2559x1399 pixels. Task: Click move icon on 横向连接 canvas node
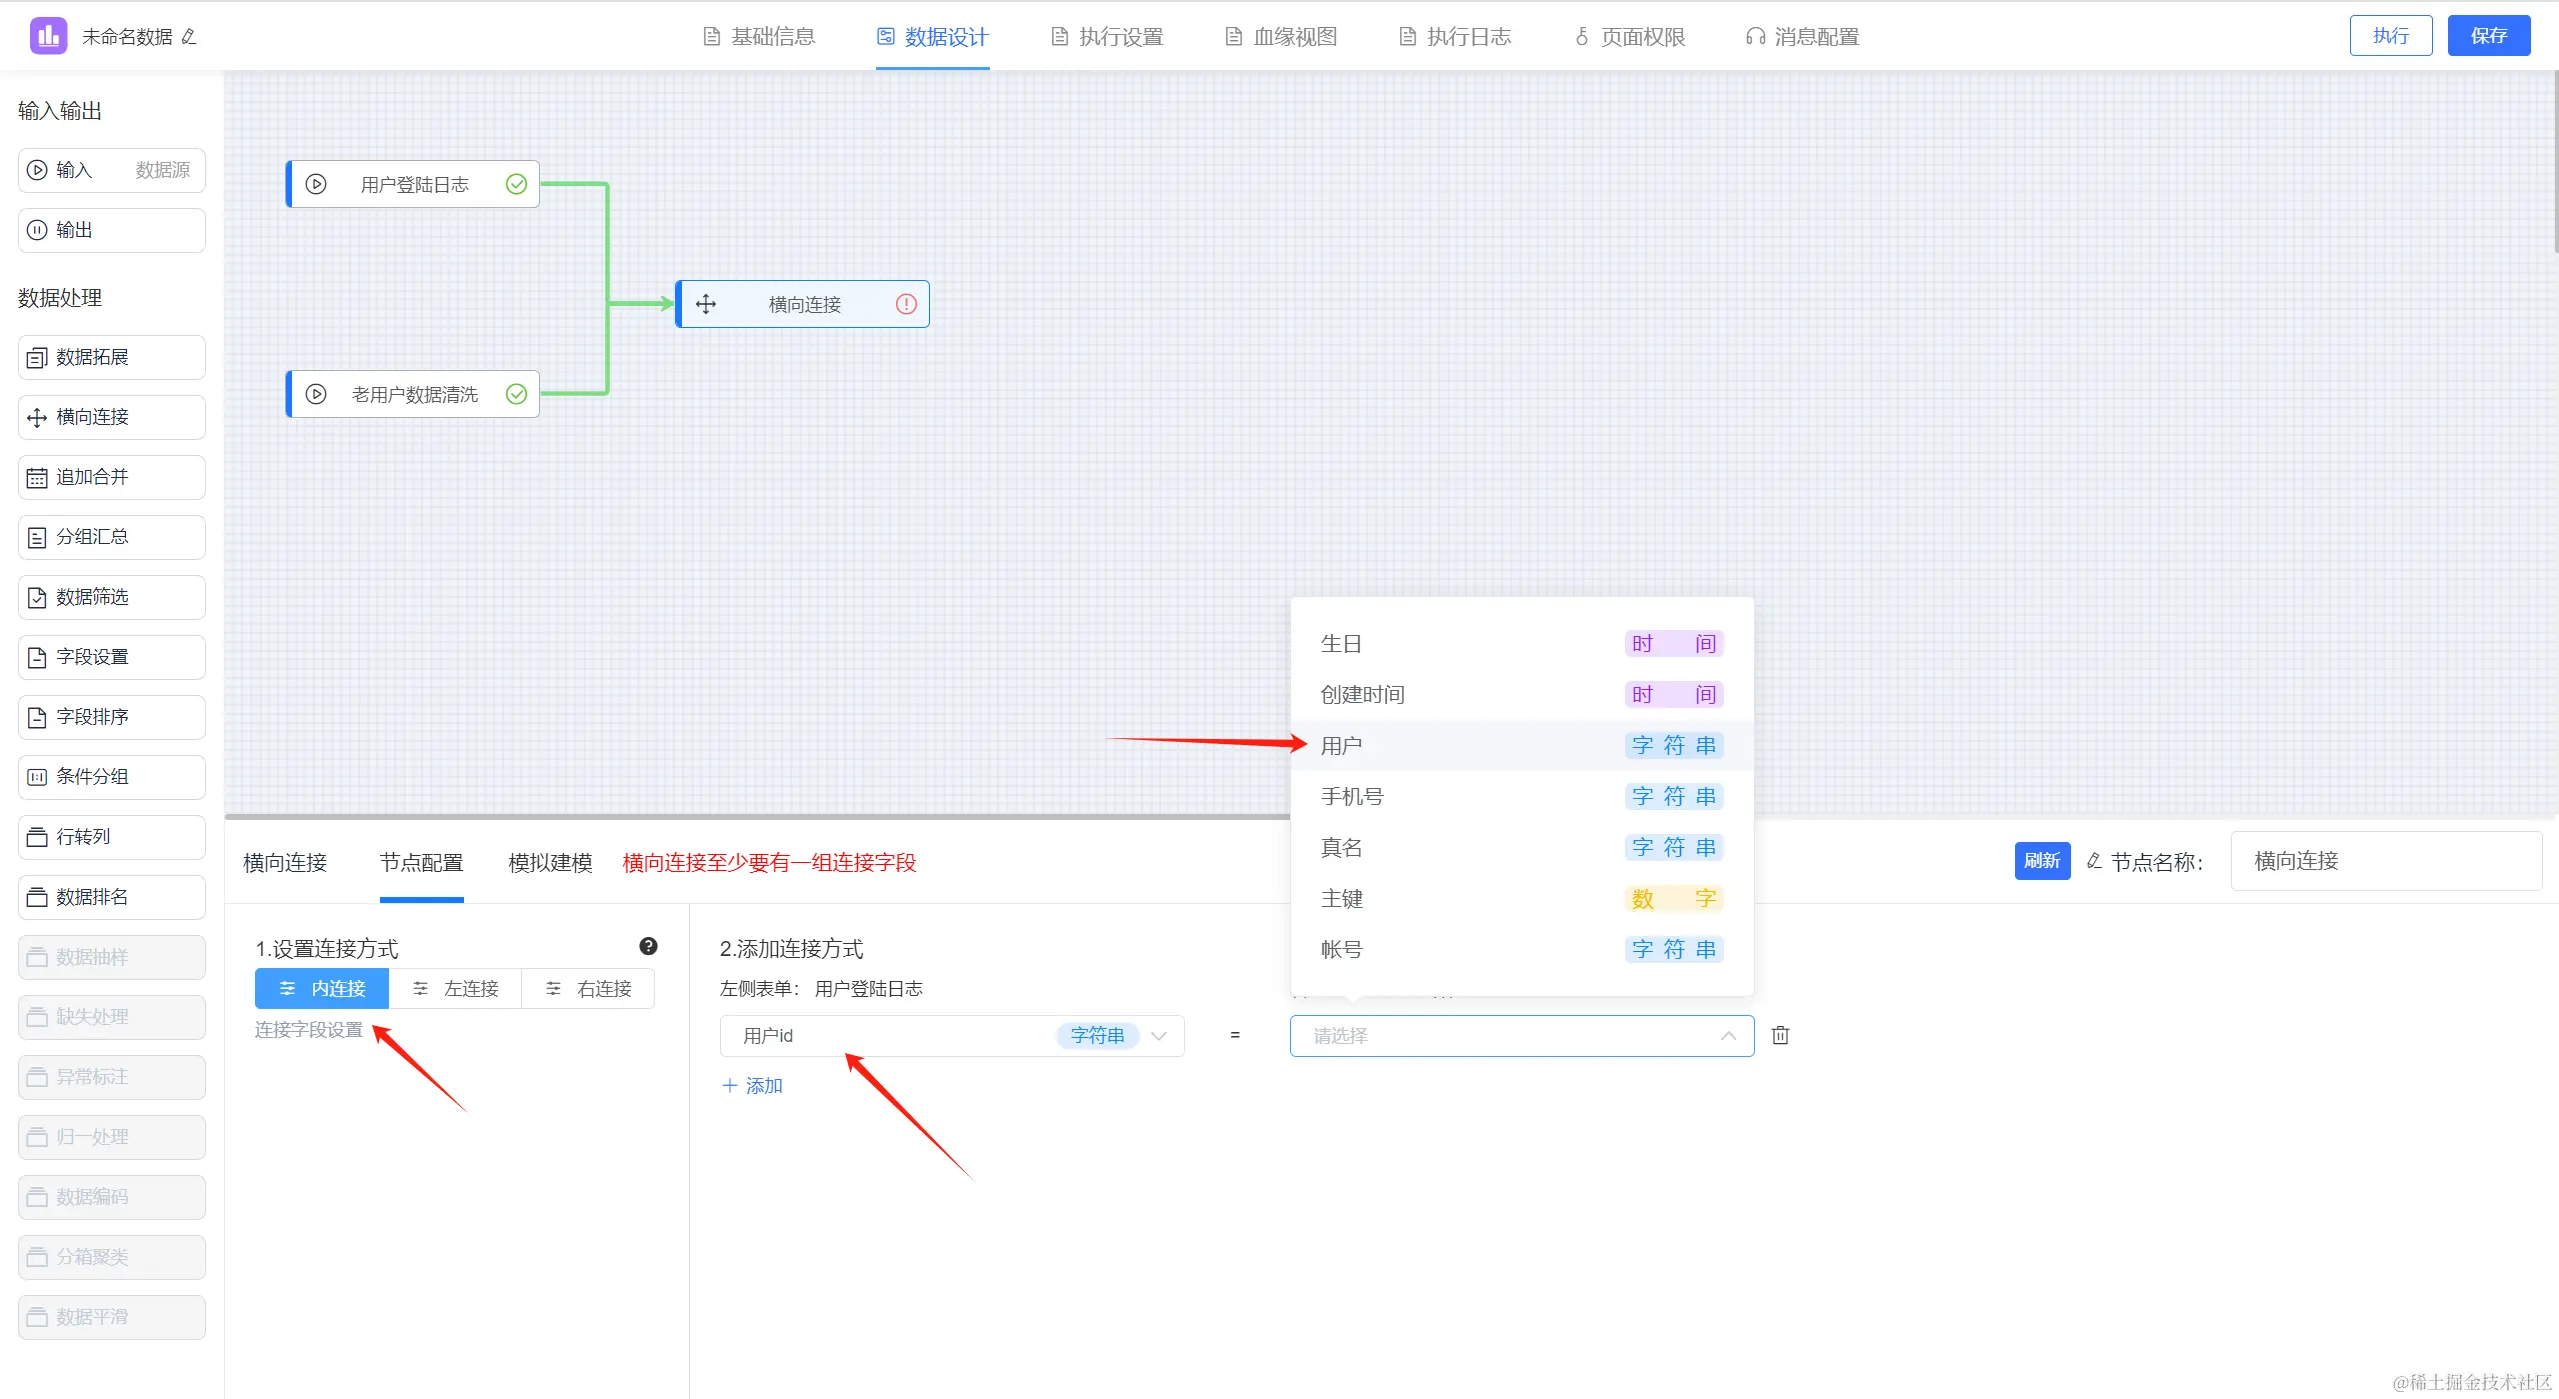click(706, 304)
